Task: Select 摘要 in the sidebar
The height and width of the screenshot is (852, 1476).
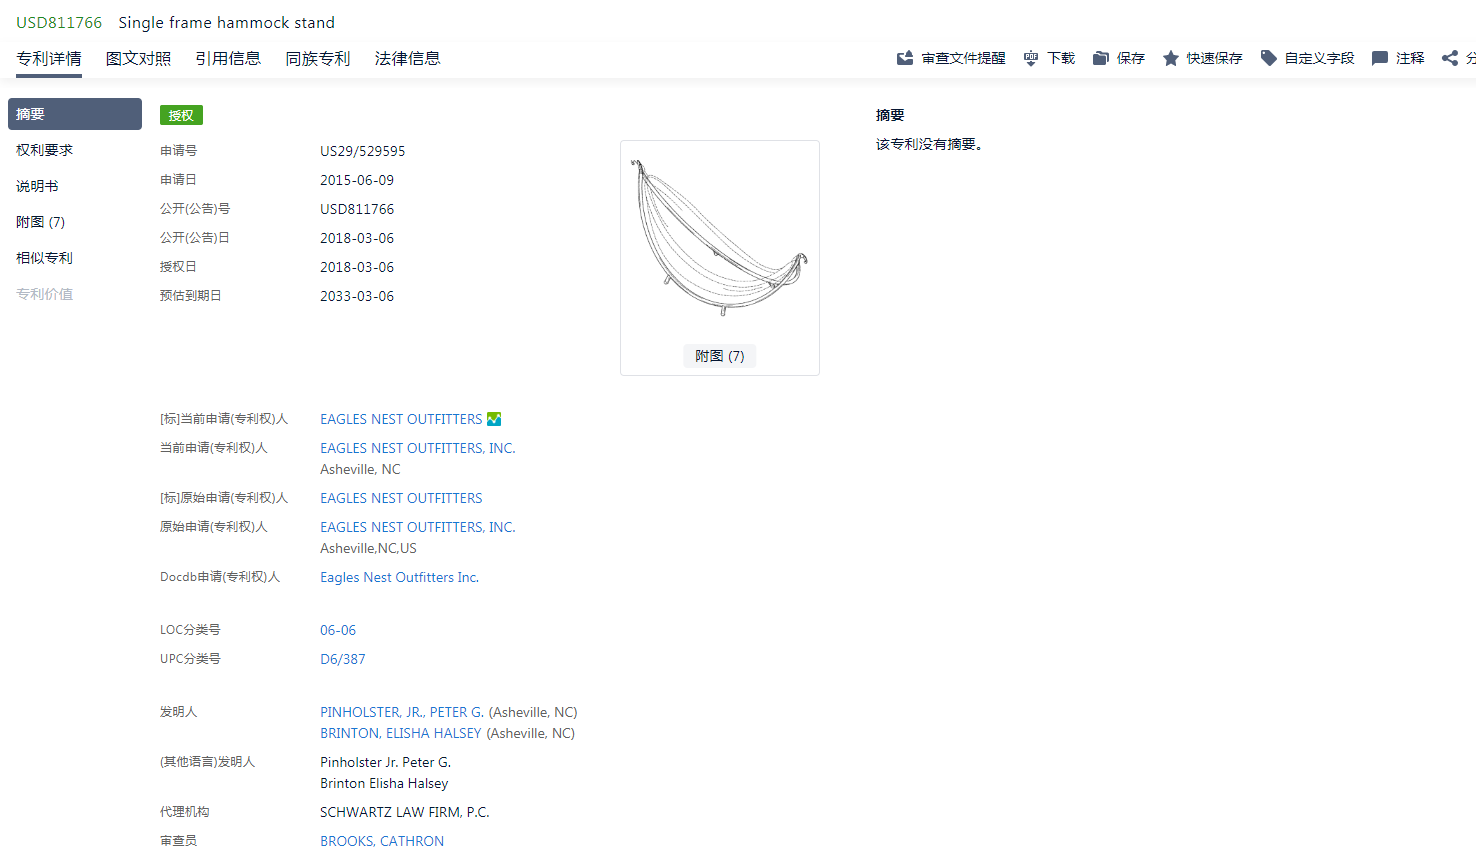Action: pyautogui.click(x=75, y=114)
